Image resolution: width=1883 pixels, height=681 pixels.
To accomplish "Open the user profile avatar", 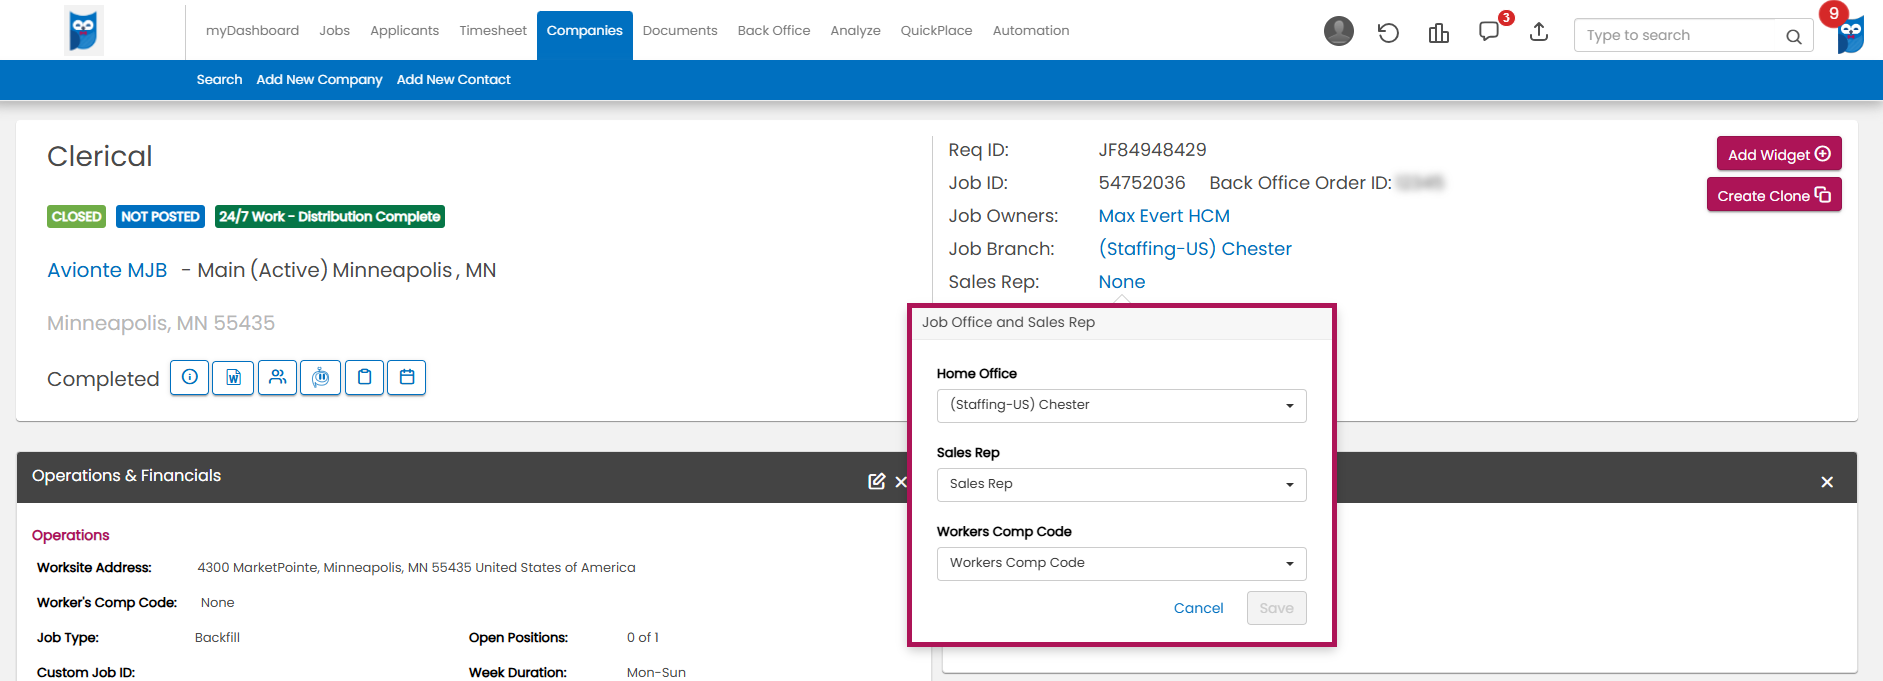I will pyautogui.click(x=1338, y=31).
